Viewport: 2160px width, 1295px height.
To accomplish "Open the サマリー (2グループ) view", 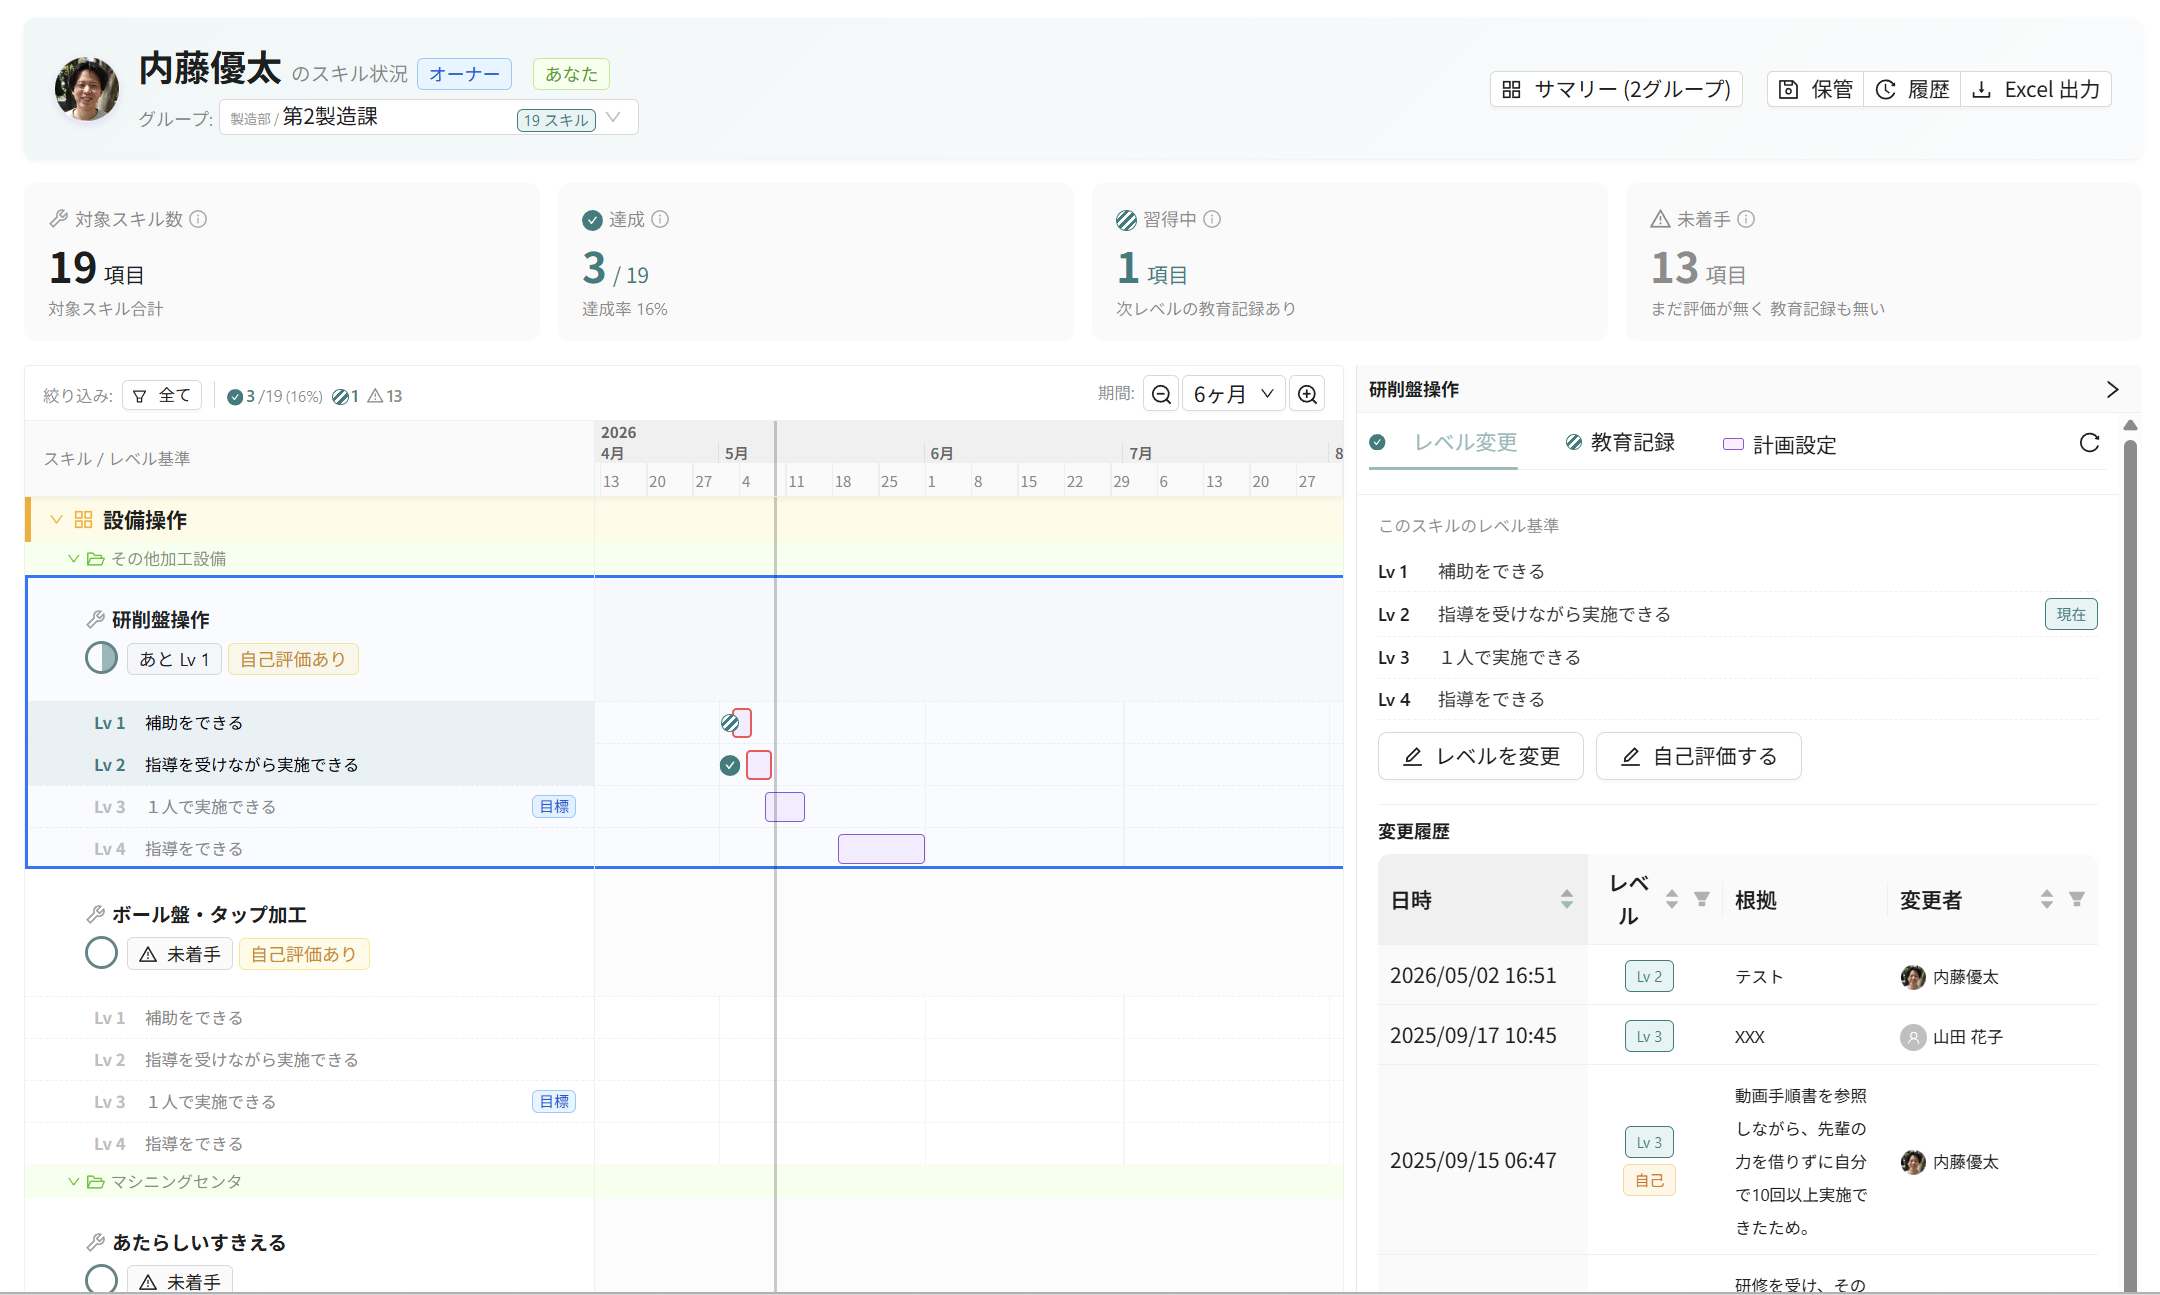I will tap(1616, 89).
